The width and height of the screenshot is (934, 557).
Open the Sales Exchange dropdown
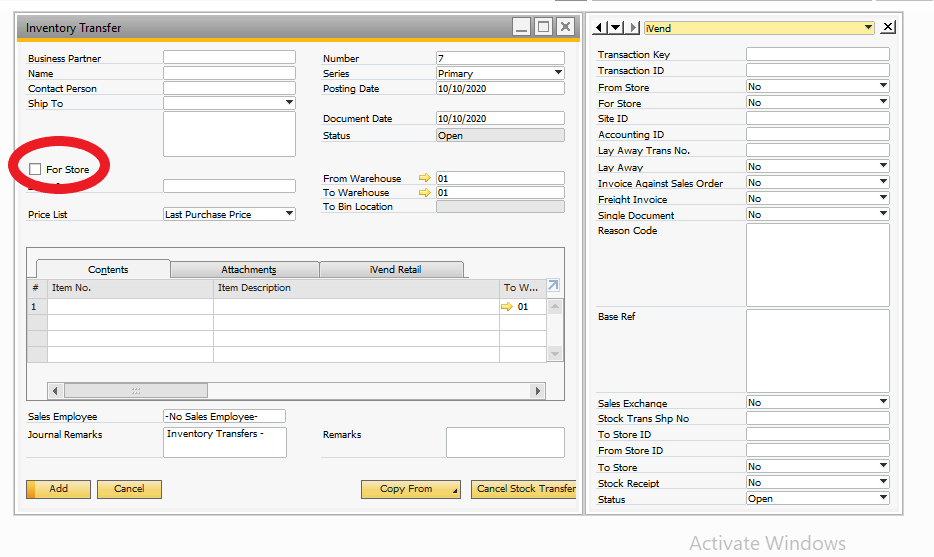click(883, 402)
